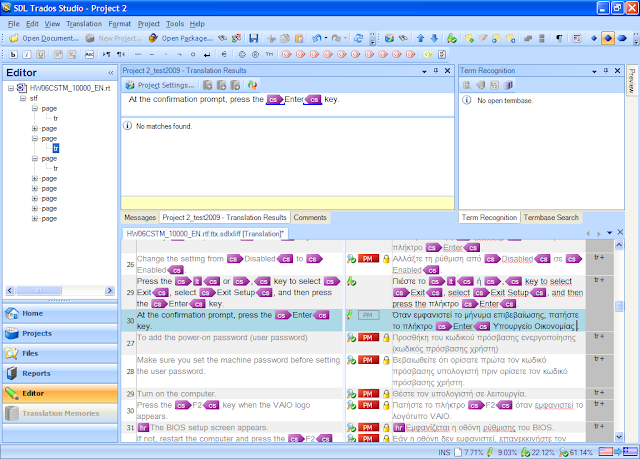The height and width of the screenshot is (459, 640).
Task: Pin the Translation Results panel
Action: [436, 71]
